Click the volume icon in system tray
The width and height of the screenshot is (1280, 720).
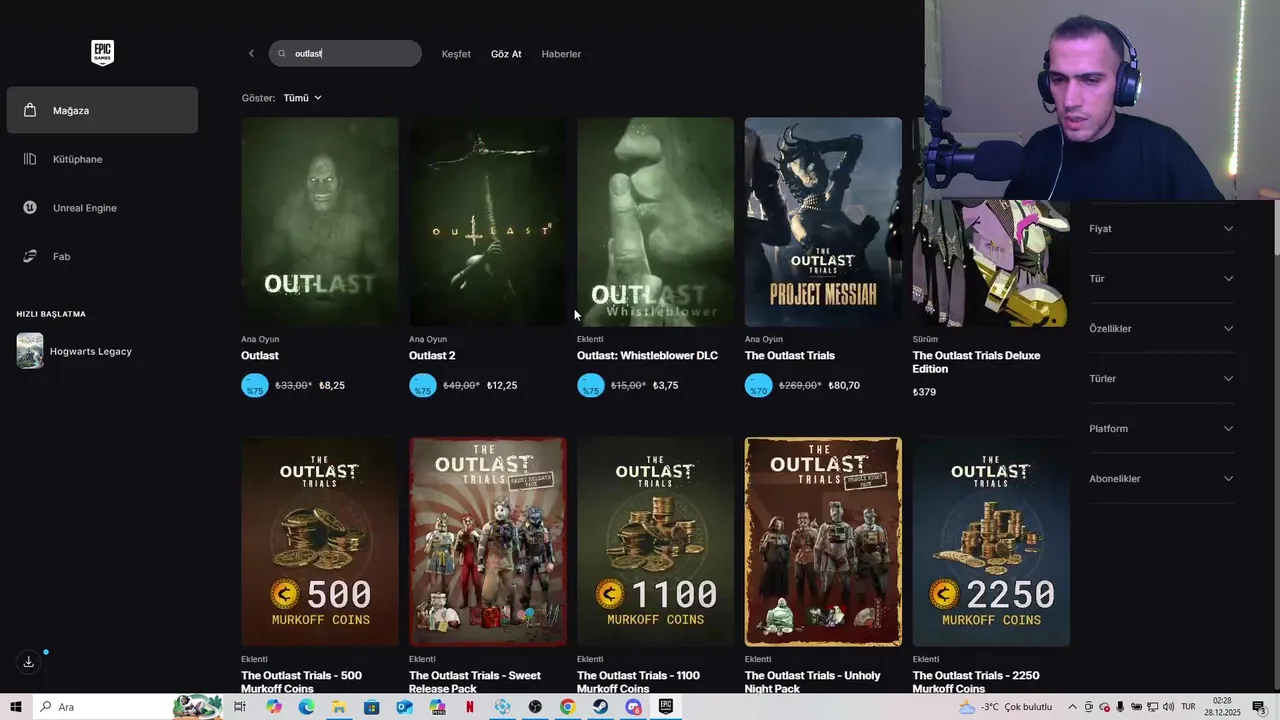1168,707
